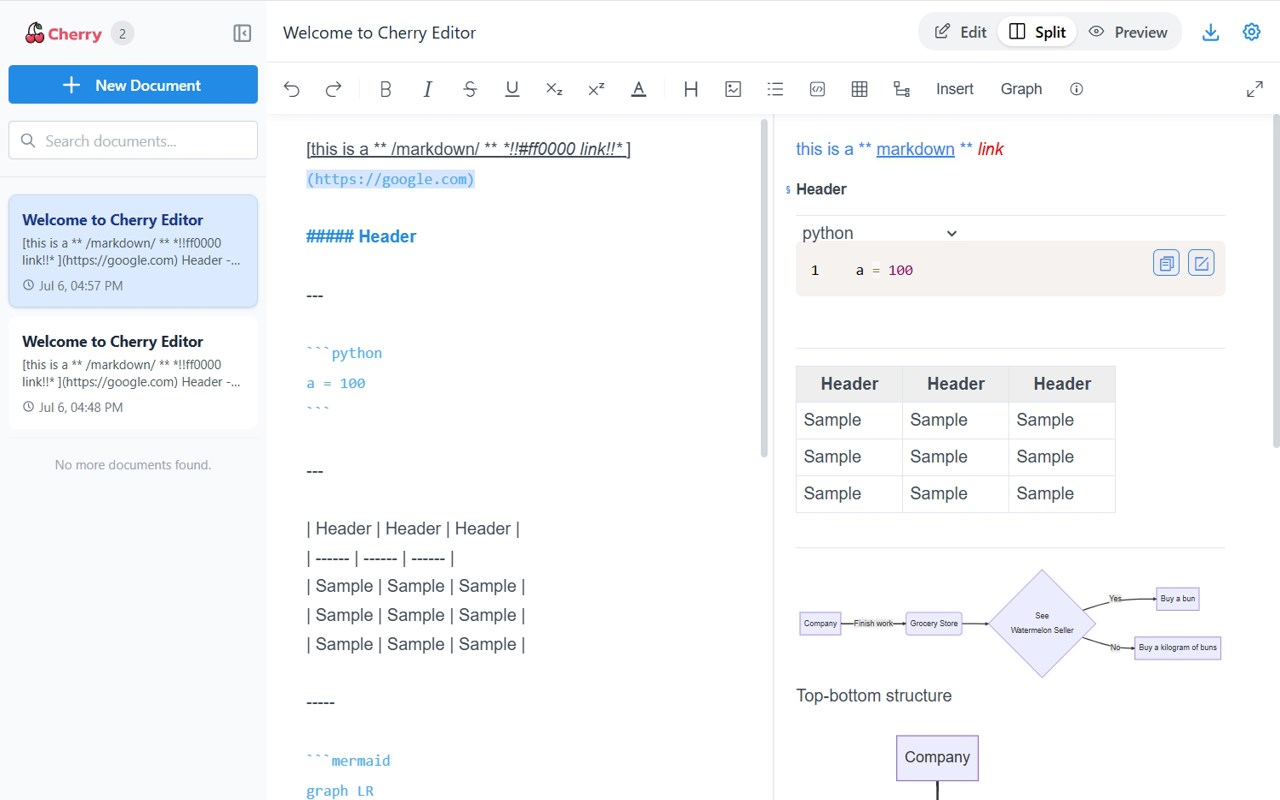The height and width of the screenshot is (800, 1280).
Task: Click the editor pane scrollbar
Action: click(765, 288)
